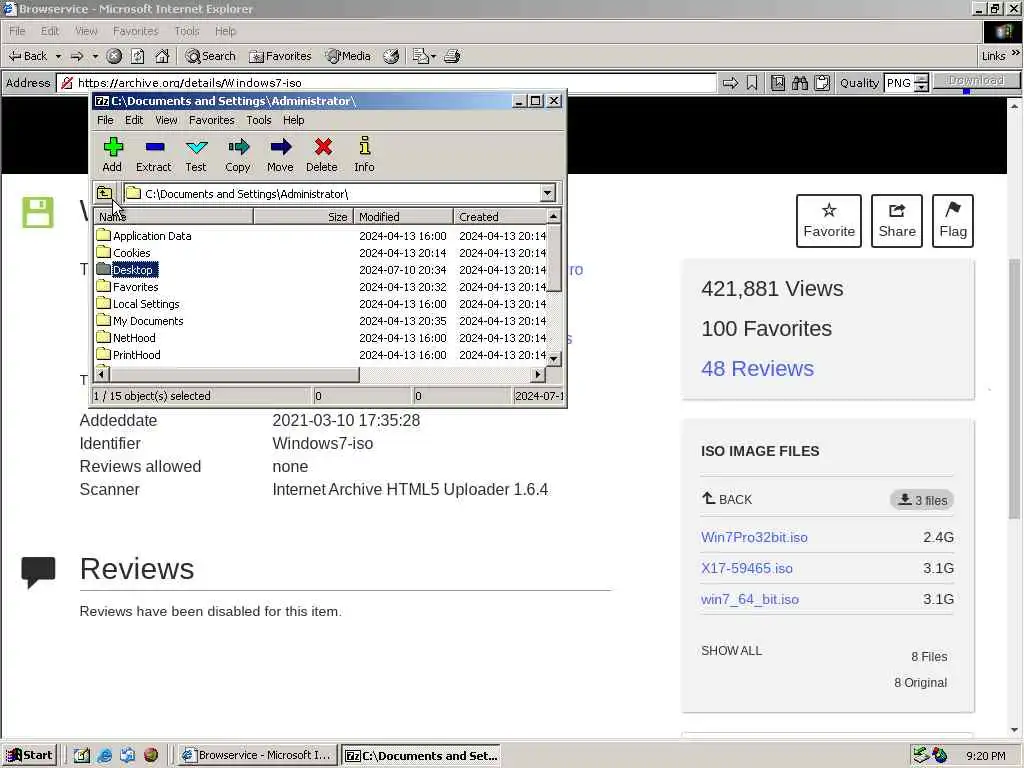The height and width of the screenshot is (768, 1024).
Task: Stop page loading in Internet Explorer
Action: tap(114, 56)
